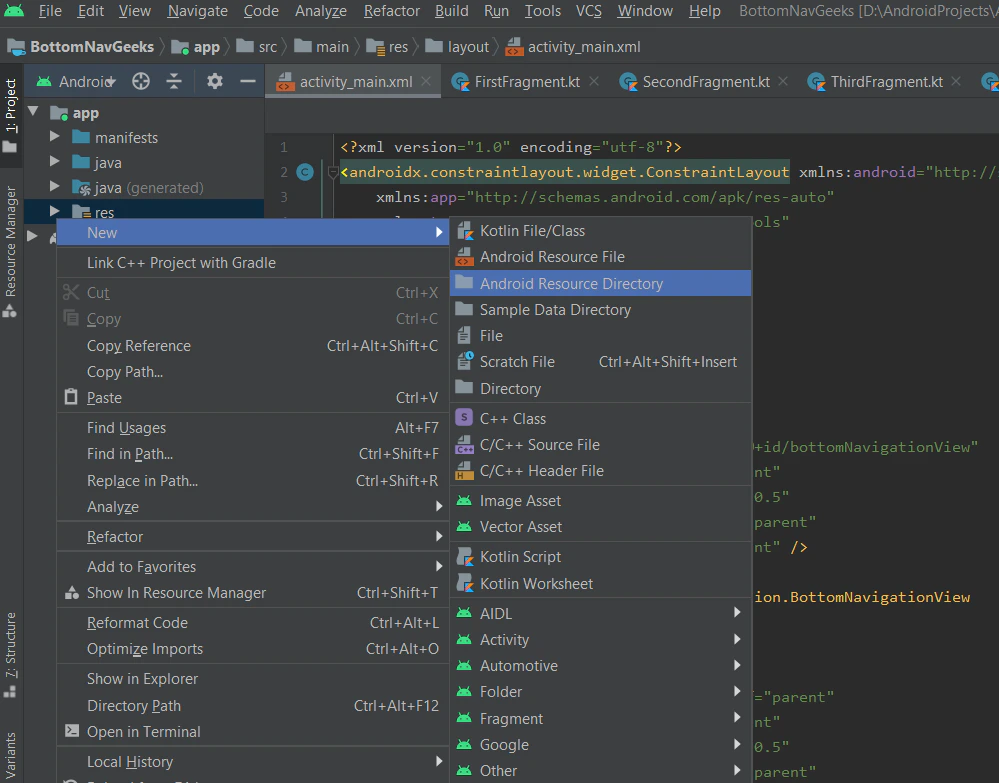Expand the Activity submenu
Viewport: 999px width, 783px height.
coord(504,640)
